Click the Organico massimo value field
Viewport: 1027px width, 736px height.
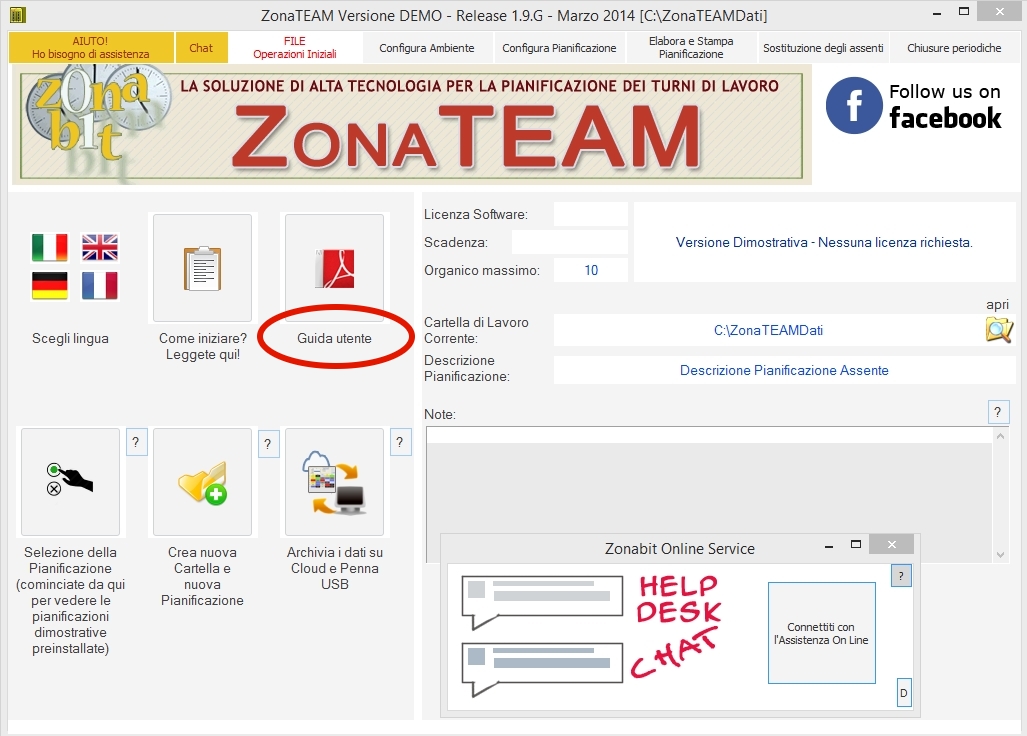pos(591,270)
